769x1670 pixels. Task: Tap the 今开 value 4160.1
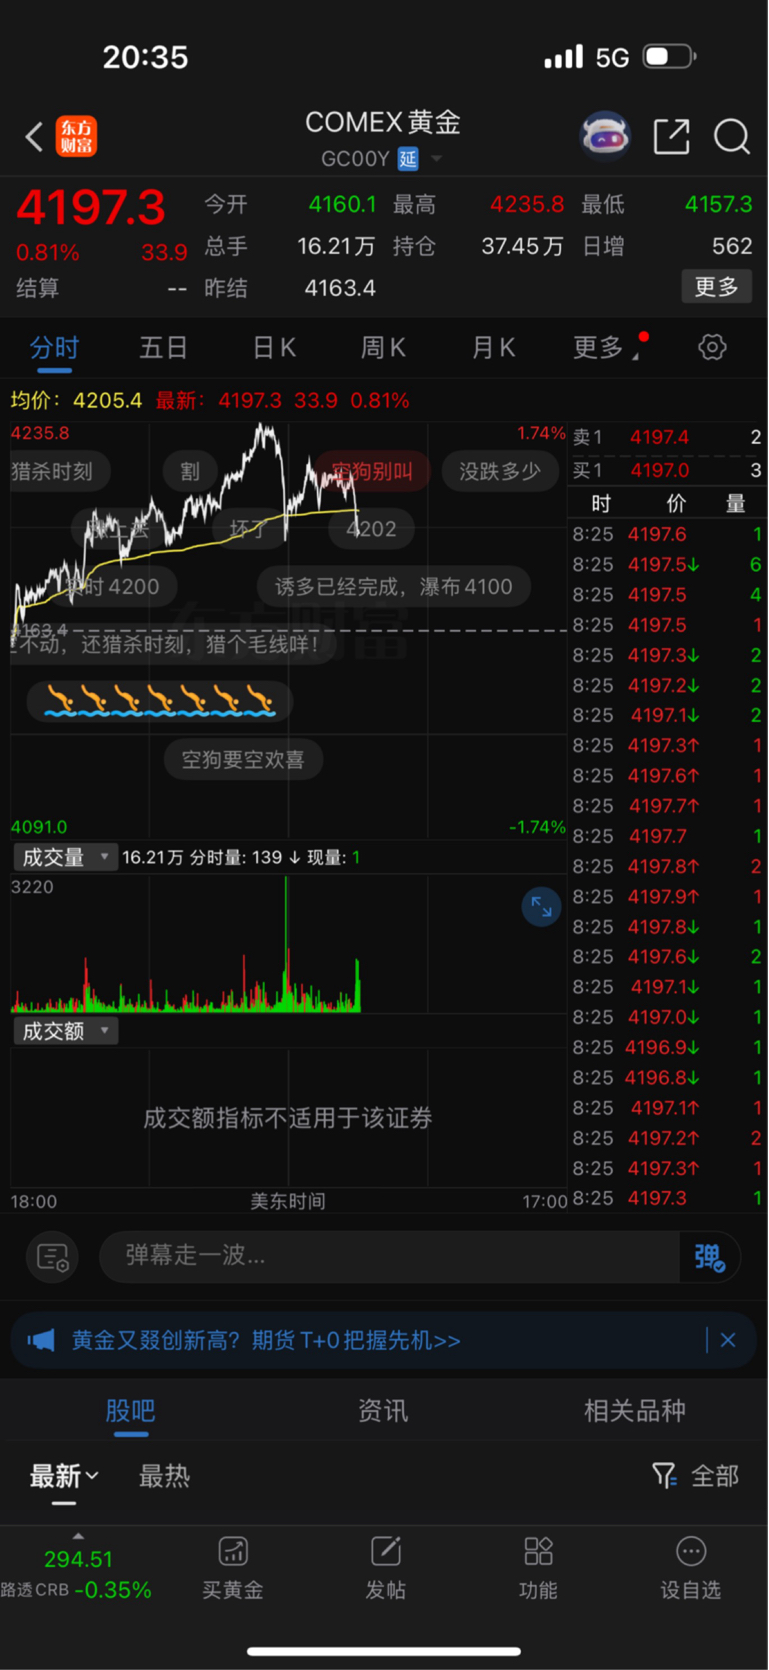coord(342,204)
